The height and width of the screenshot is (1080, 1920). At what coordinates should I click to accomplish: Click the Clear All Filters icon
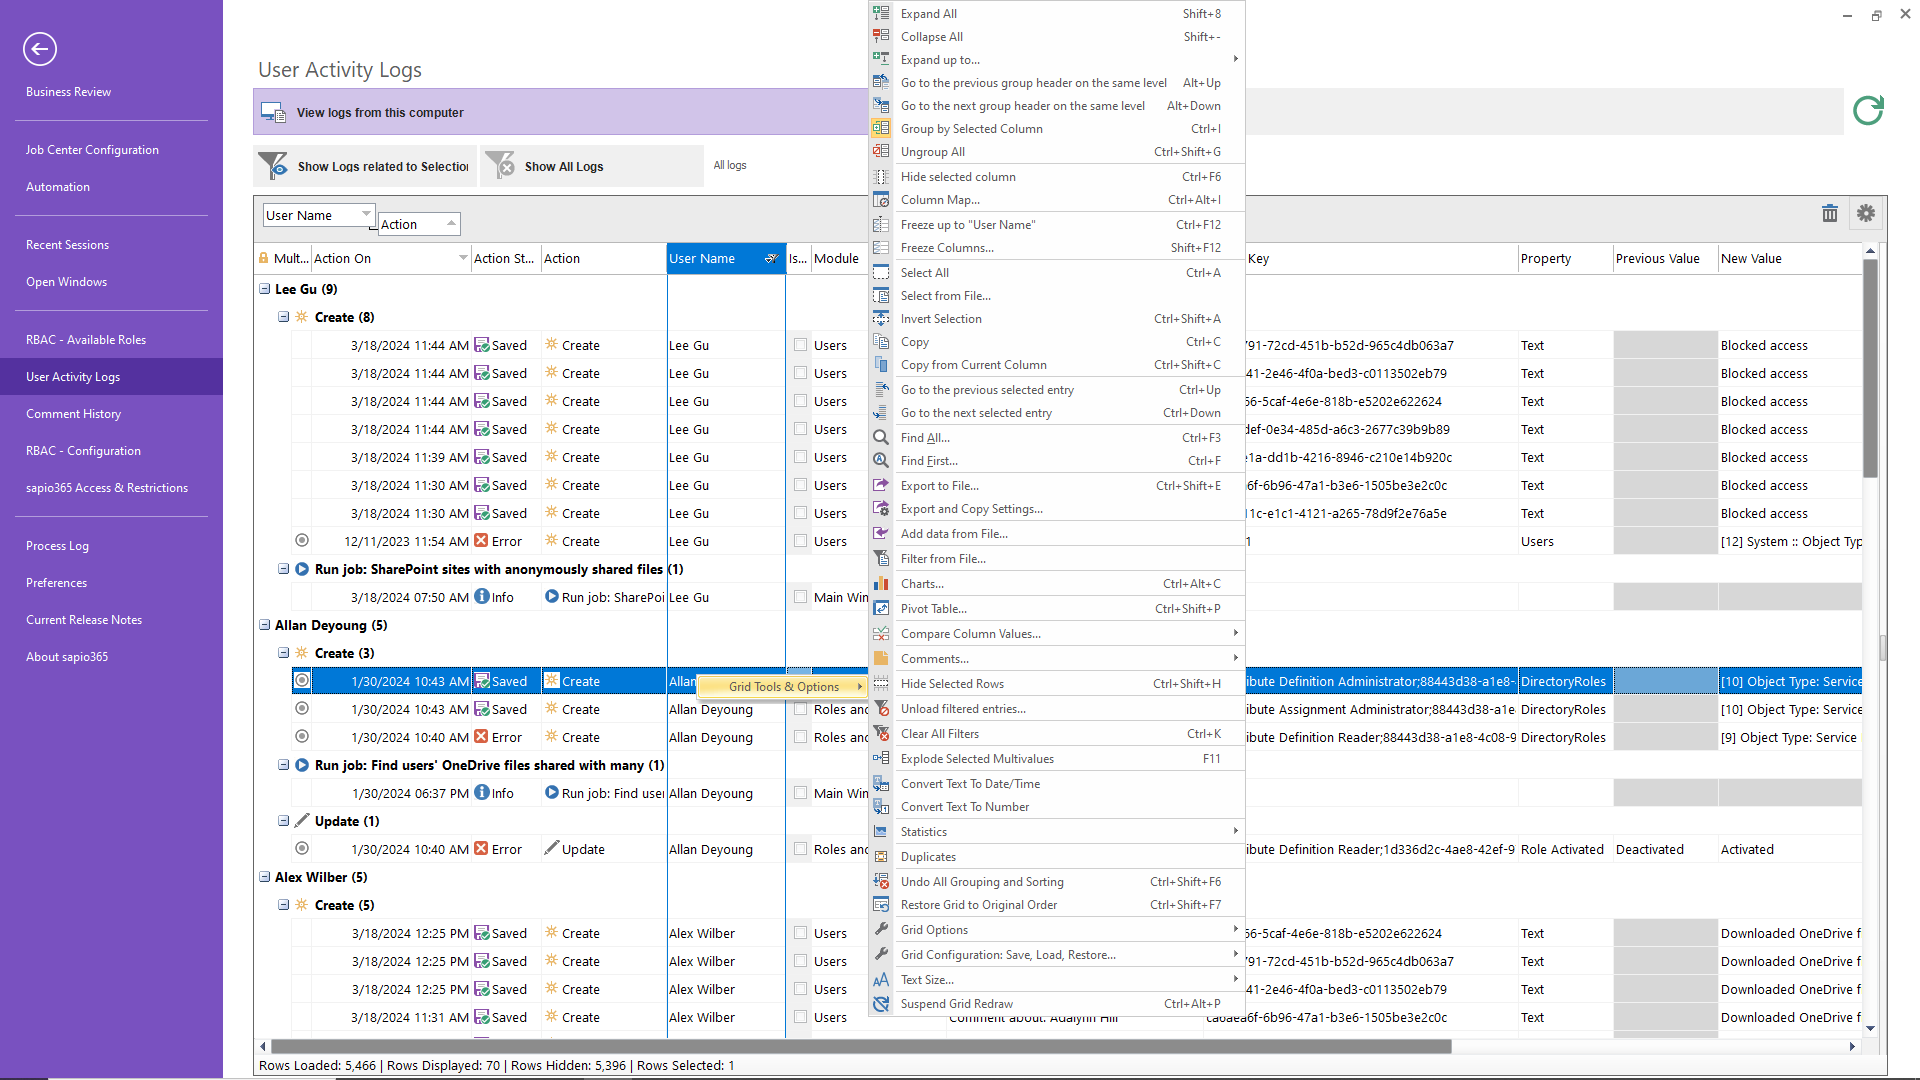[x=881, y=733]
